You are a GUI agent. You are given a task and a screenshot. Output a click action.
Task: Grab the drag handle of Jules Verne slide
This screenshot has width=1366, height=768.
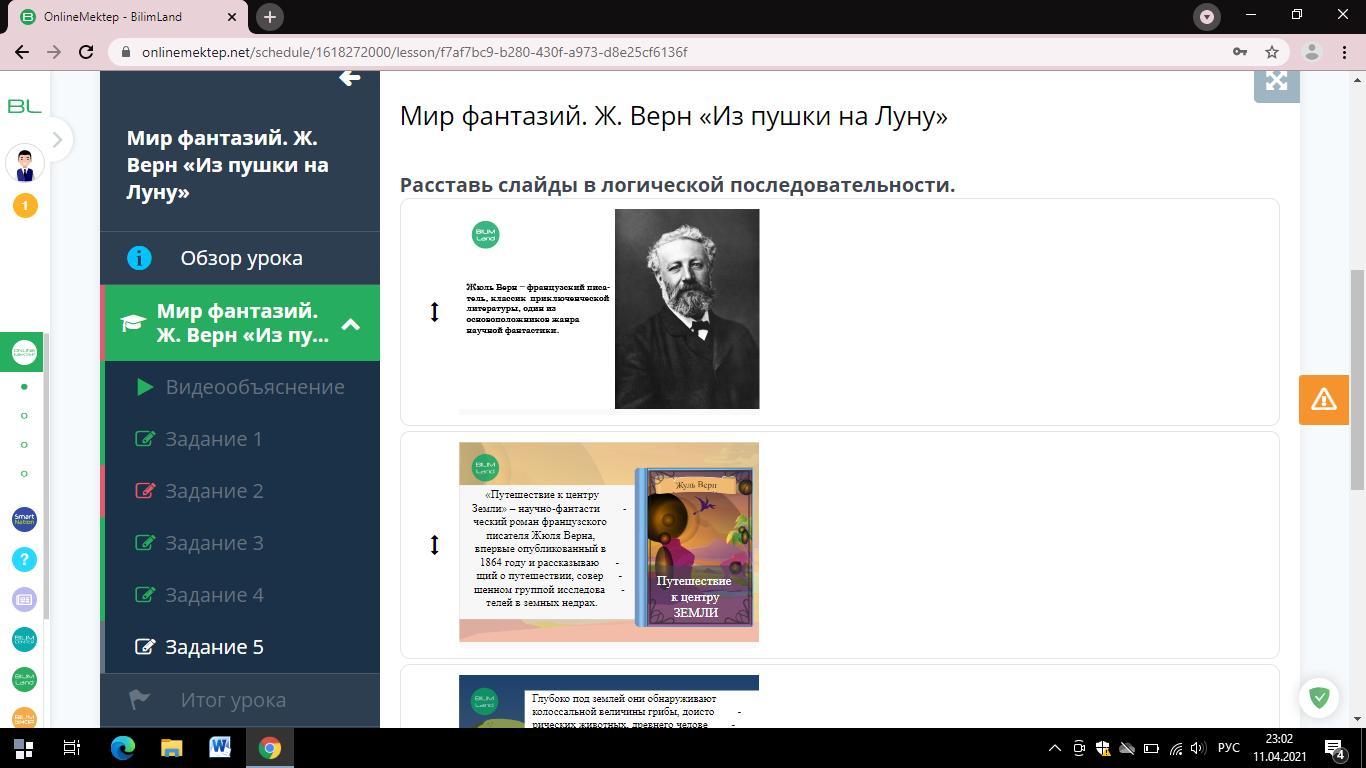click(x=434, y=312)
